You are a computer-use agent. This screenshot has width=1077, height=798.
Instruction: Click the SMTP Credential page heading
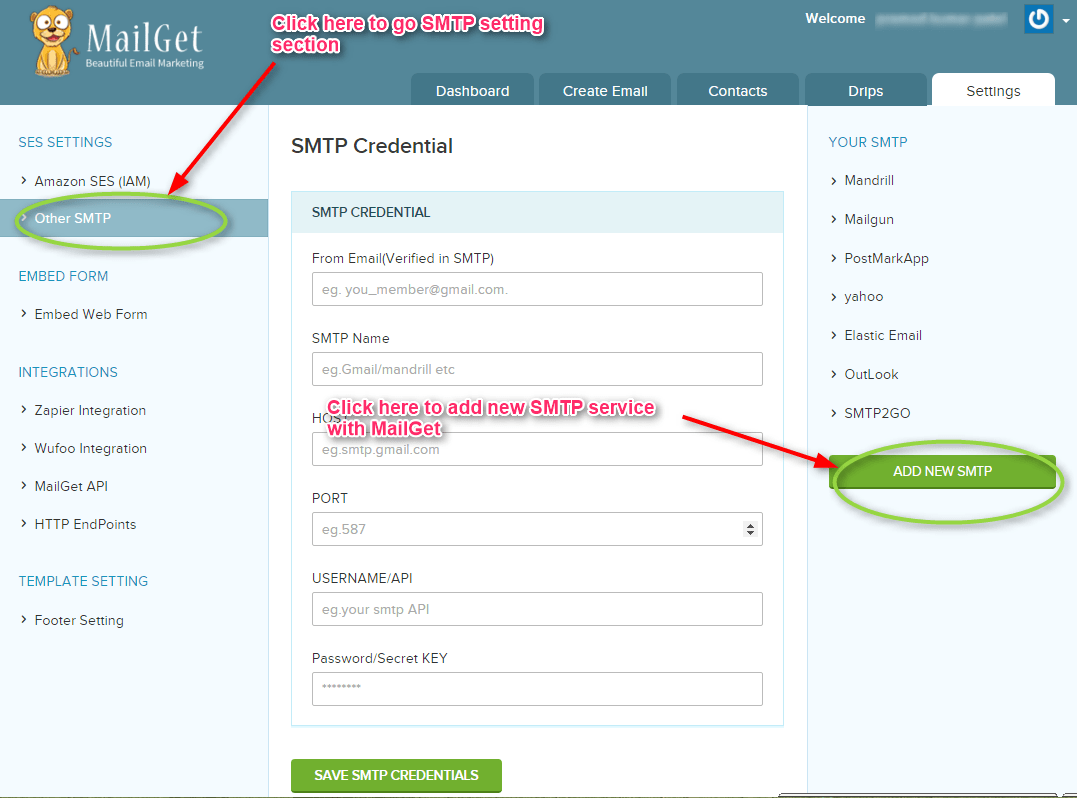[x=372, y=146]
